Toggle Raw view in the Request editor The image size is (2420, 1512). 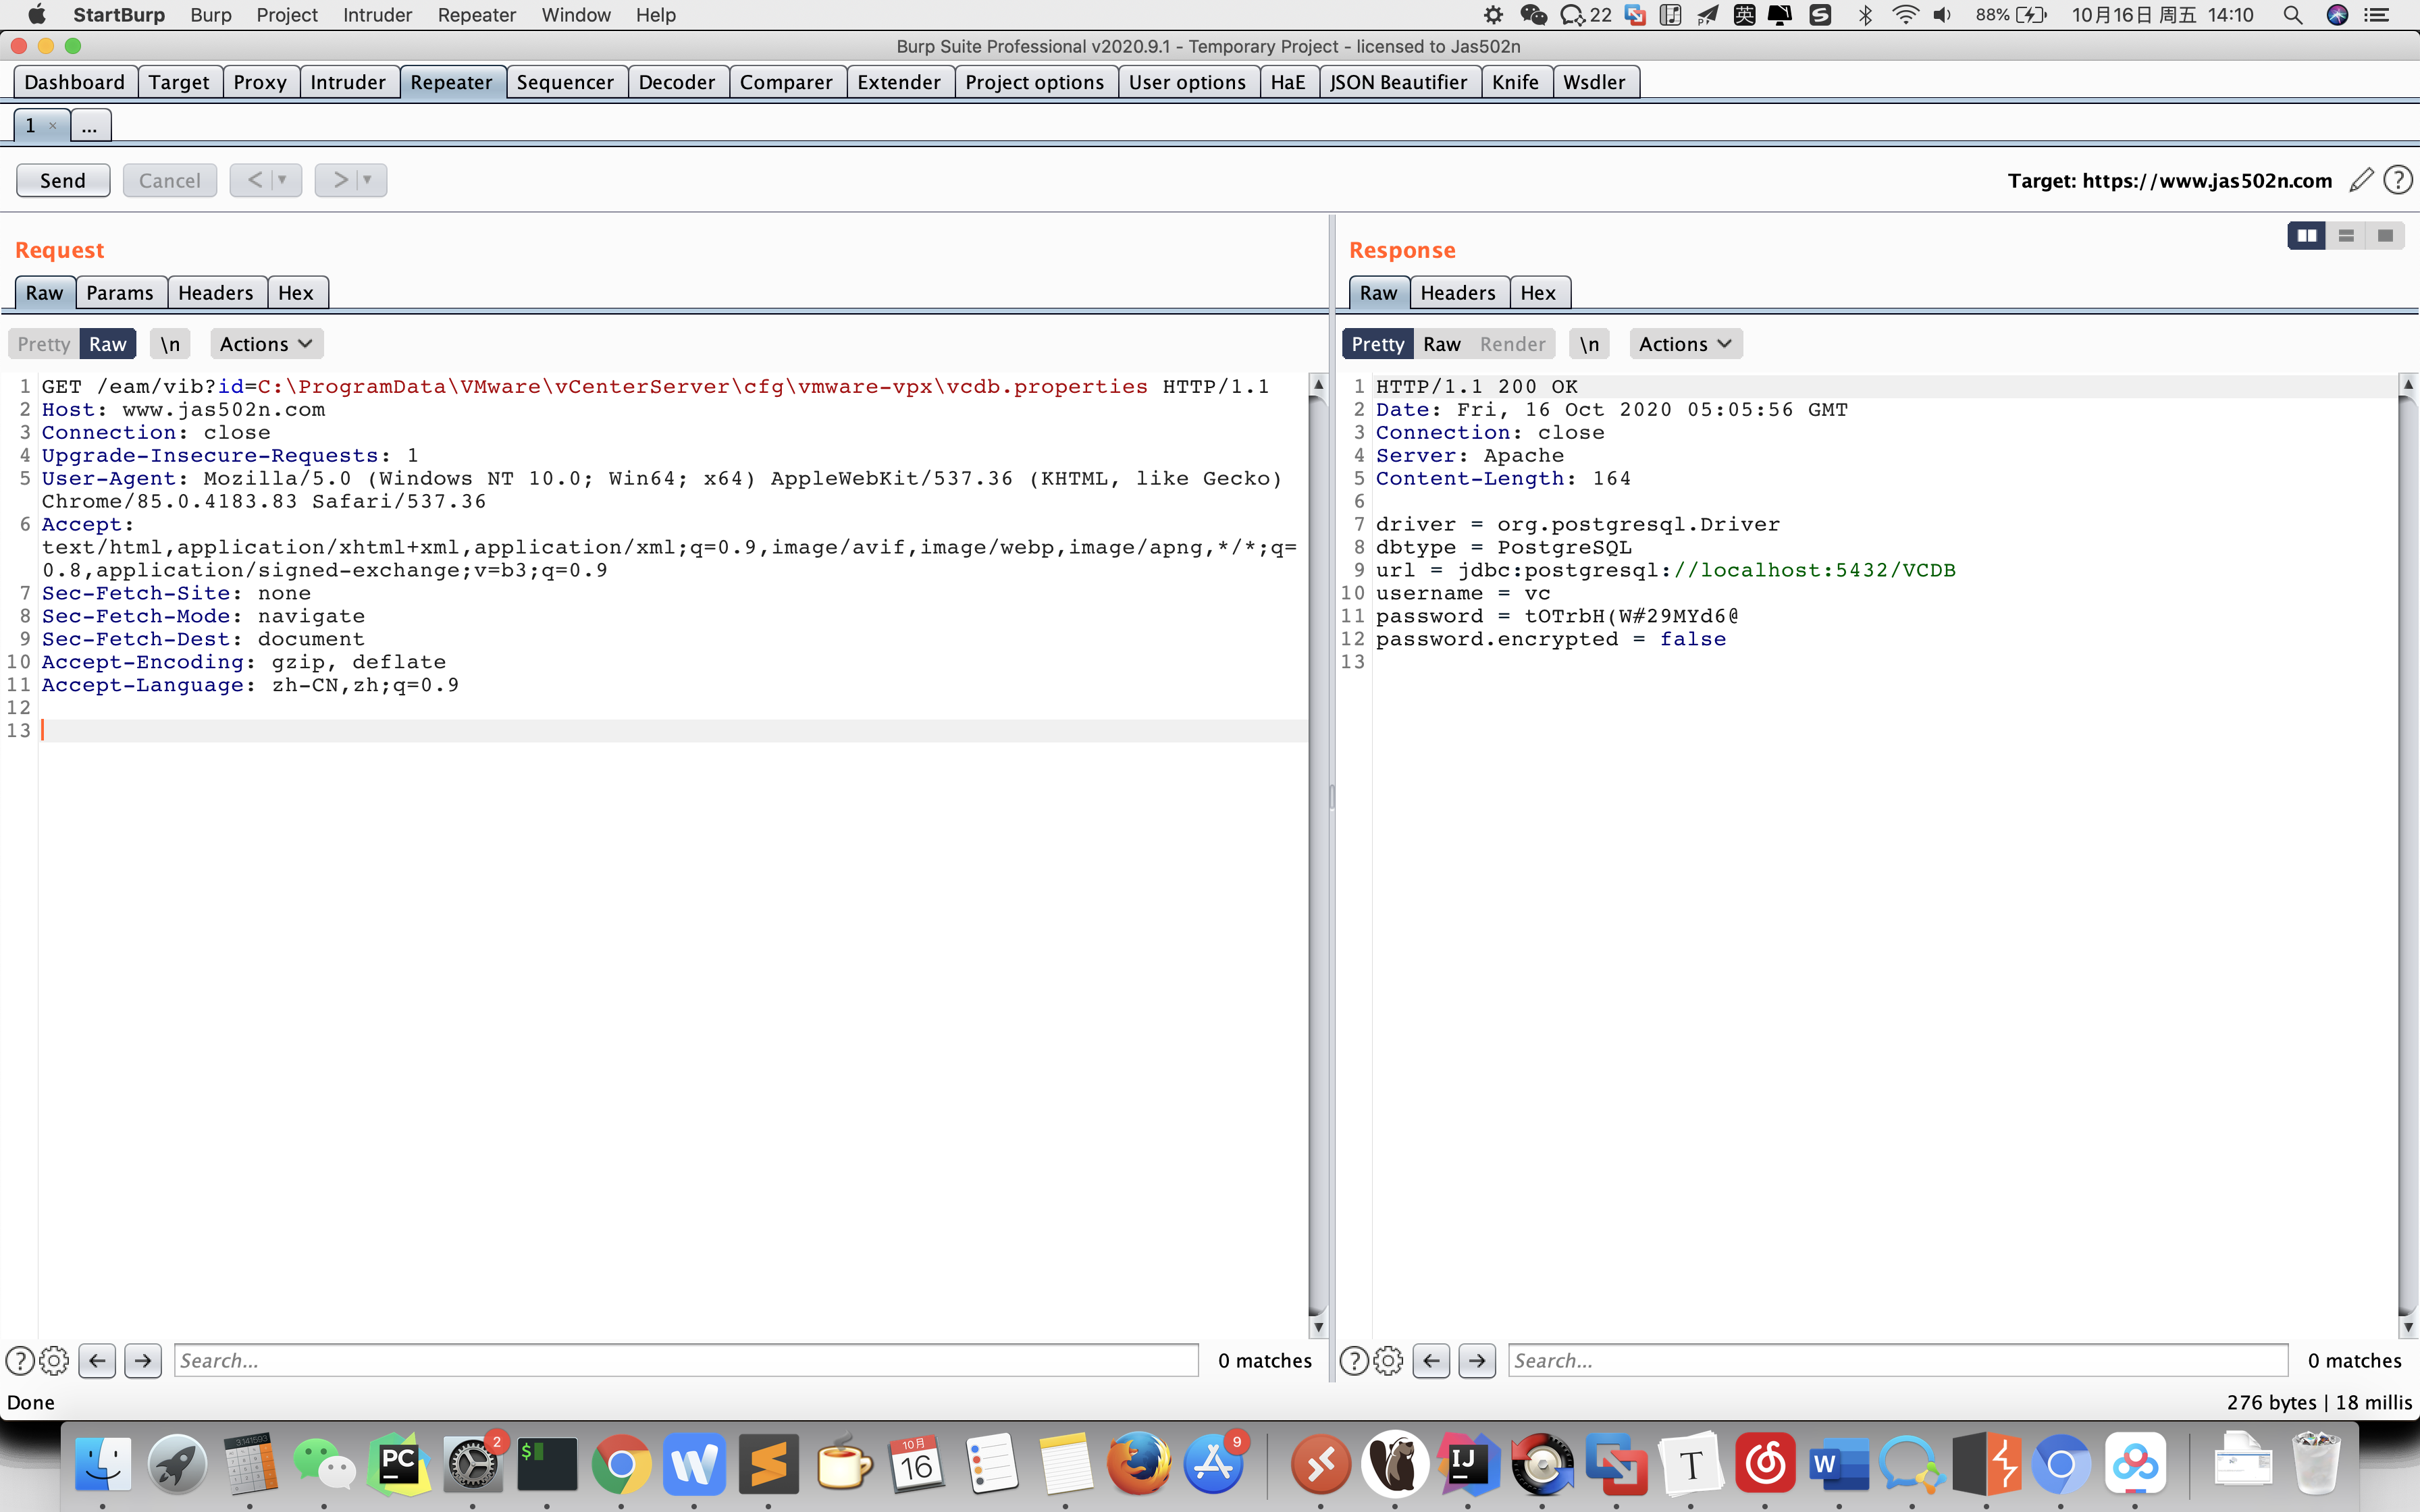coord(108,344)
